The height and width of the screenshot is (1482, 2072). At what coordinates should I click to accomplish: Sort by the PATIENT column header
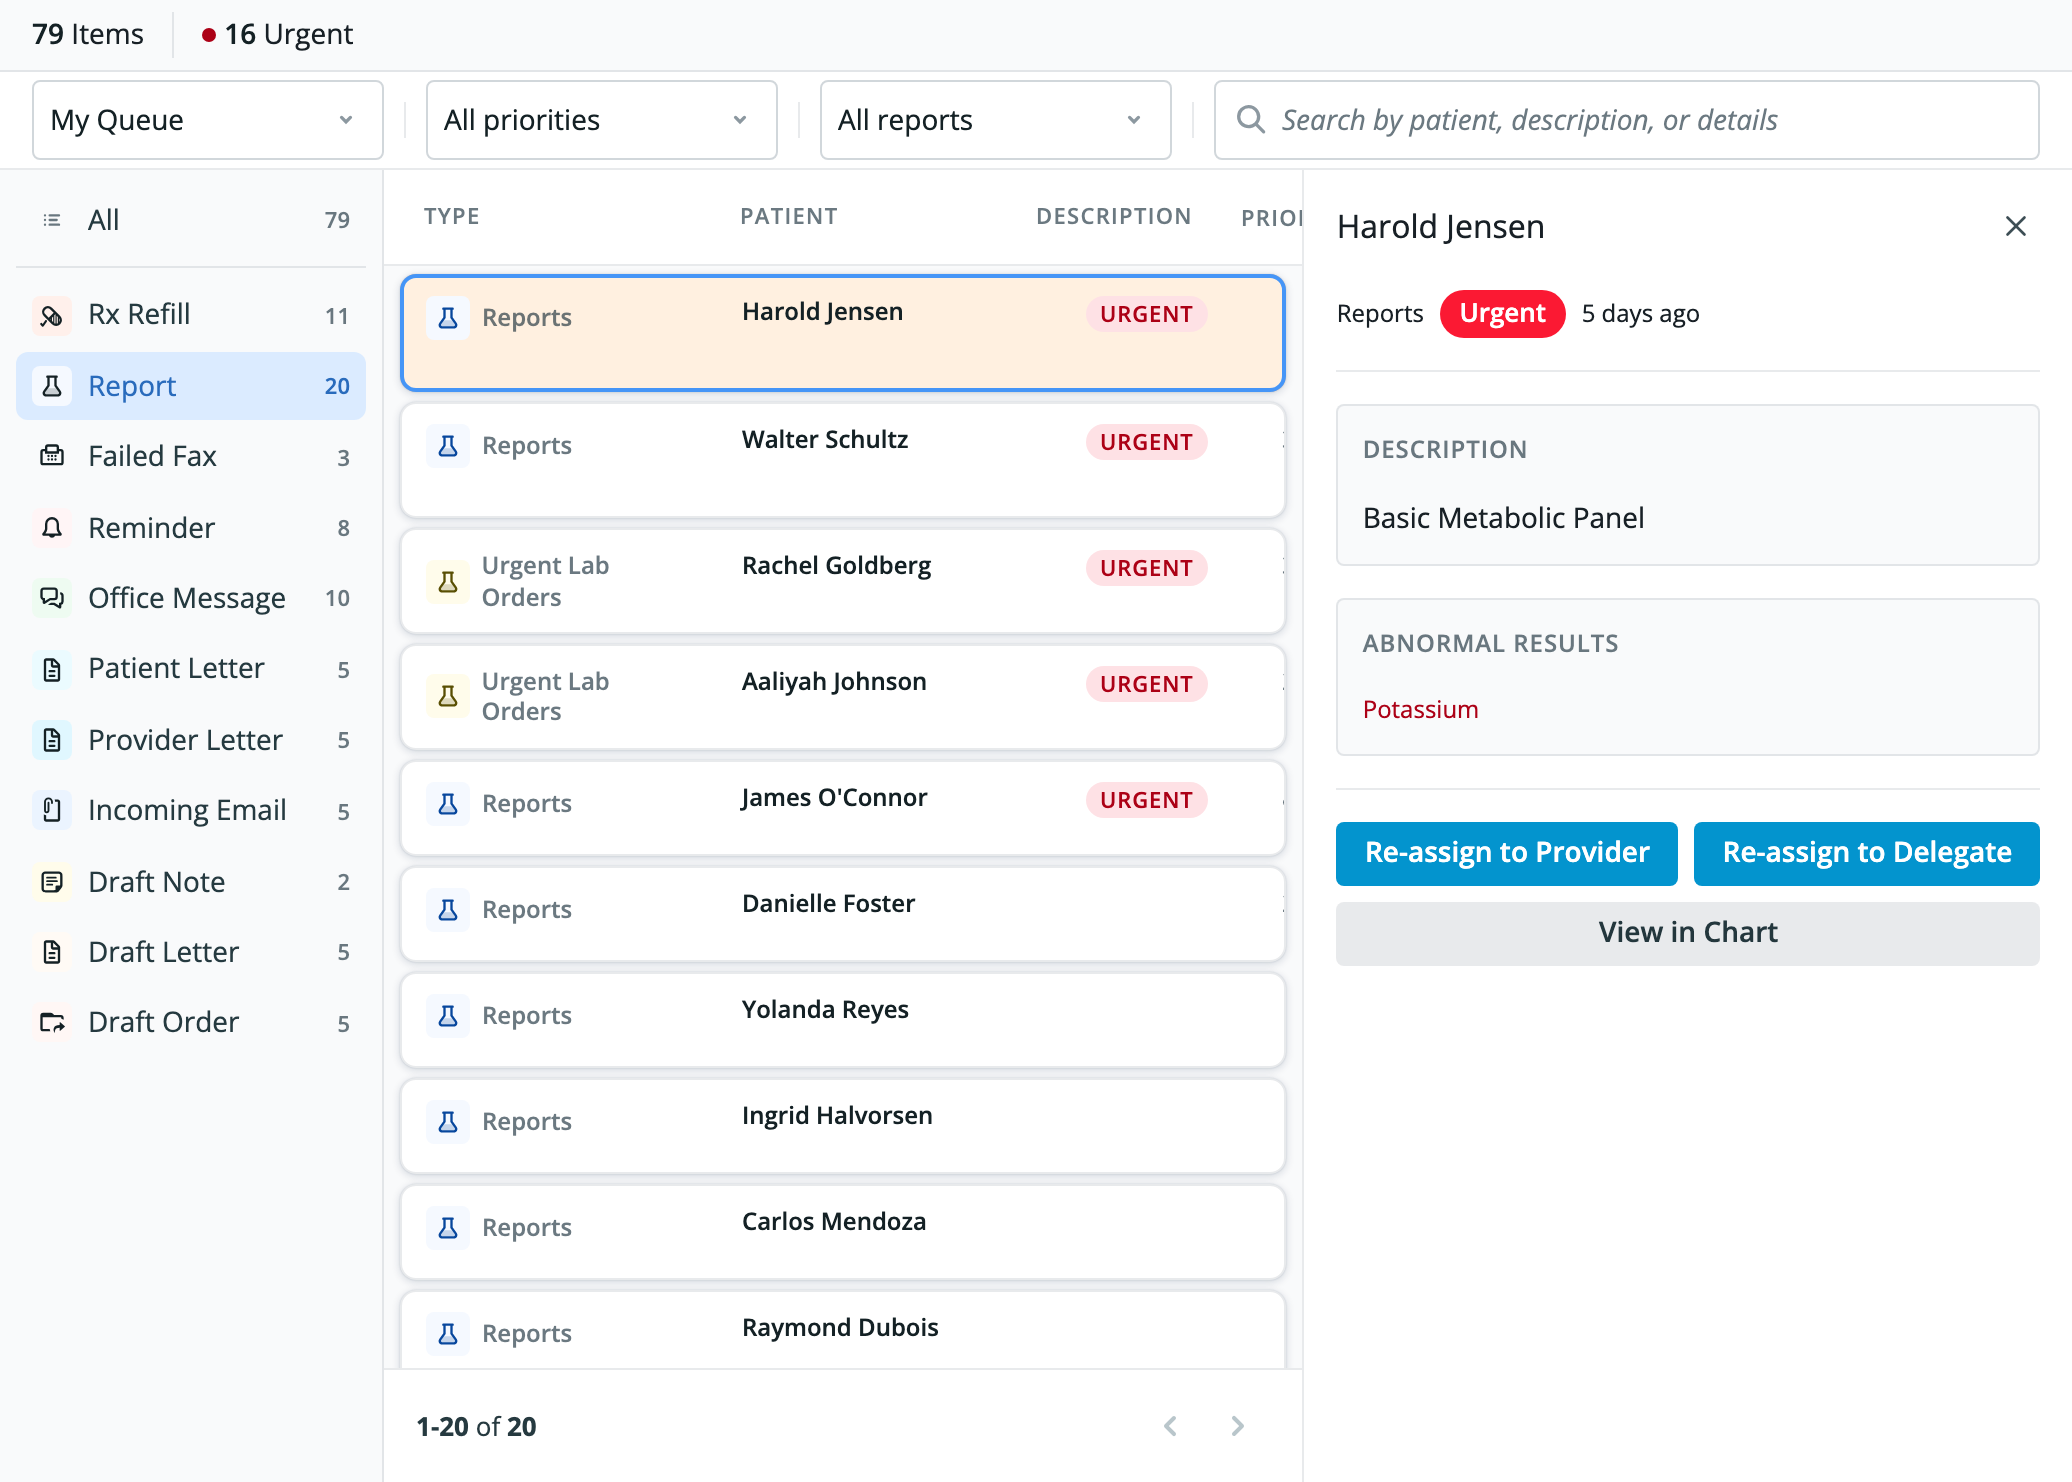tap(788, 217)
